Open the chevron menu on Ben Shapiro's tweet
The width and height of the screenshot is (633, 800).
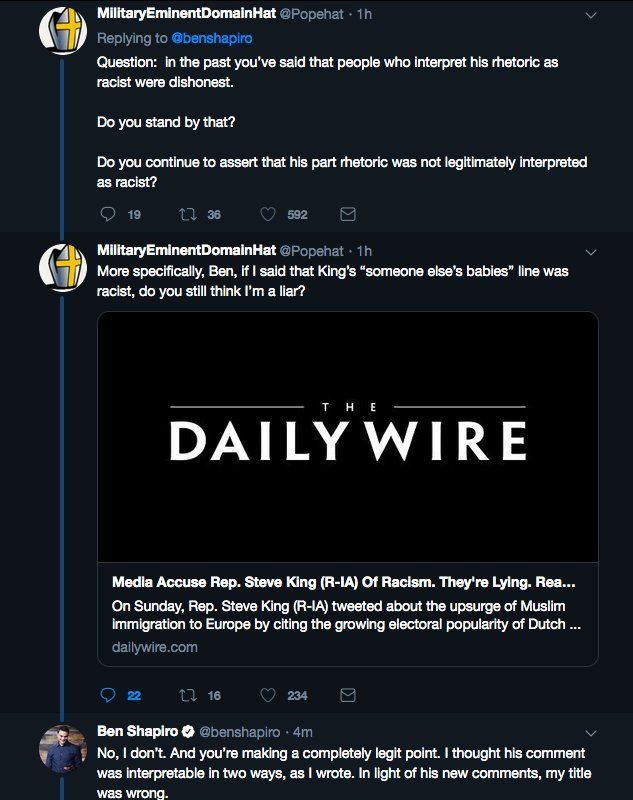(591, 733)
